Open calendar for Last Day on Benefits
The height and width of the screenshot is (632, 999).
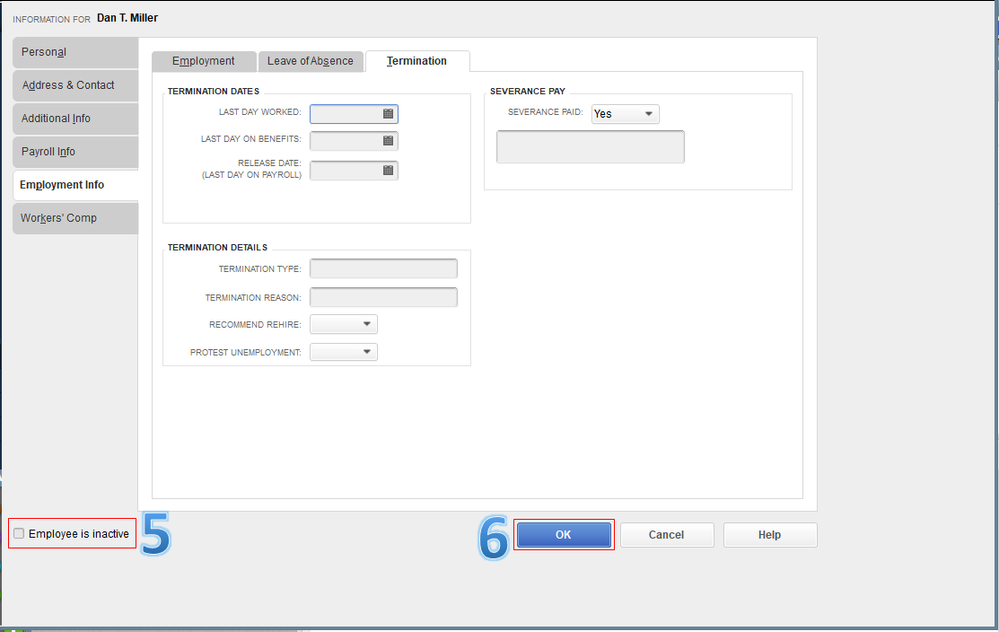coord(388,141)
